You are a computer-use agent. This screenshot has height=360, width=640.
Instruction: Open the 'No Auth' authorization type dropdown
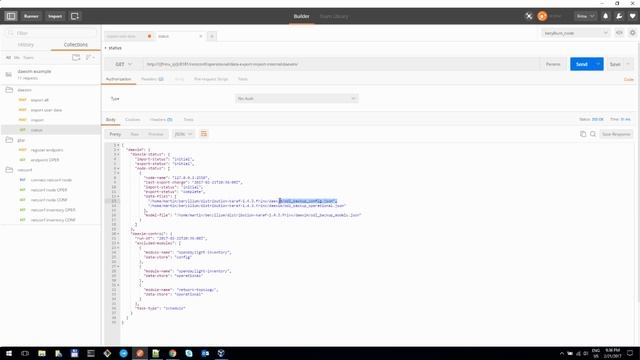click(x=297, y=98)
